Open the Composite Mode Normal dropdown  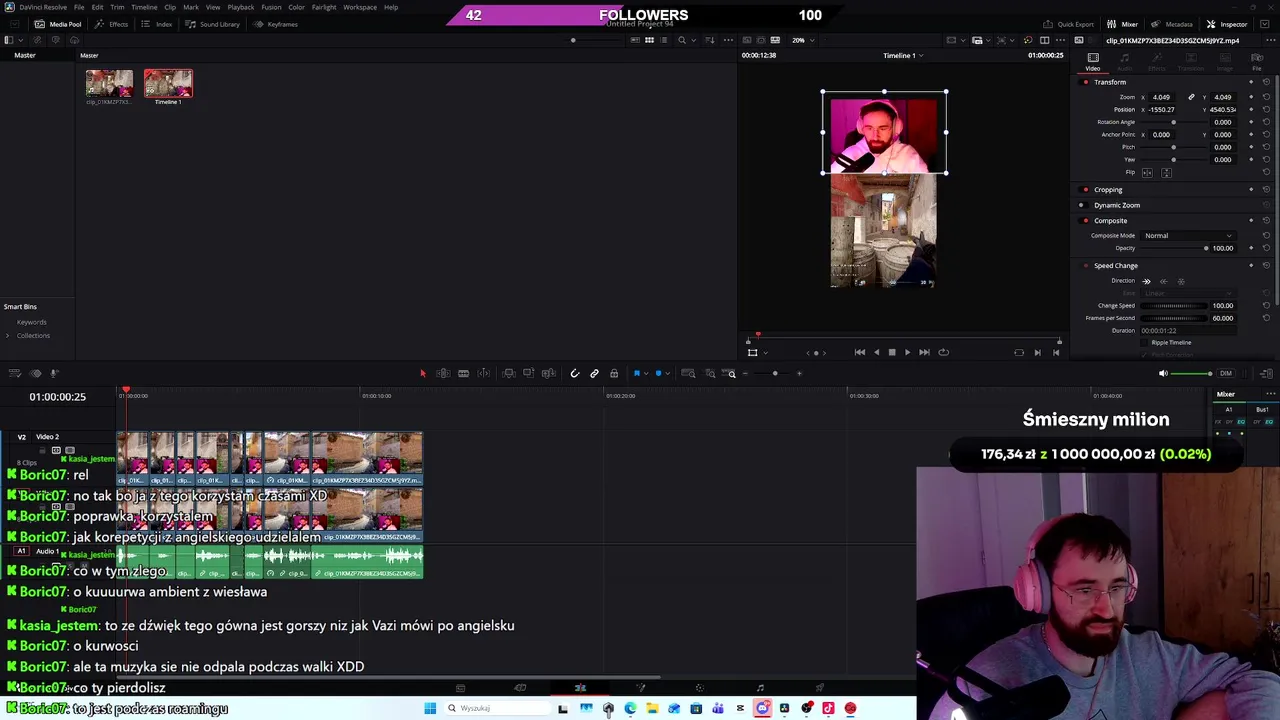1190,236
